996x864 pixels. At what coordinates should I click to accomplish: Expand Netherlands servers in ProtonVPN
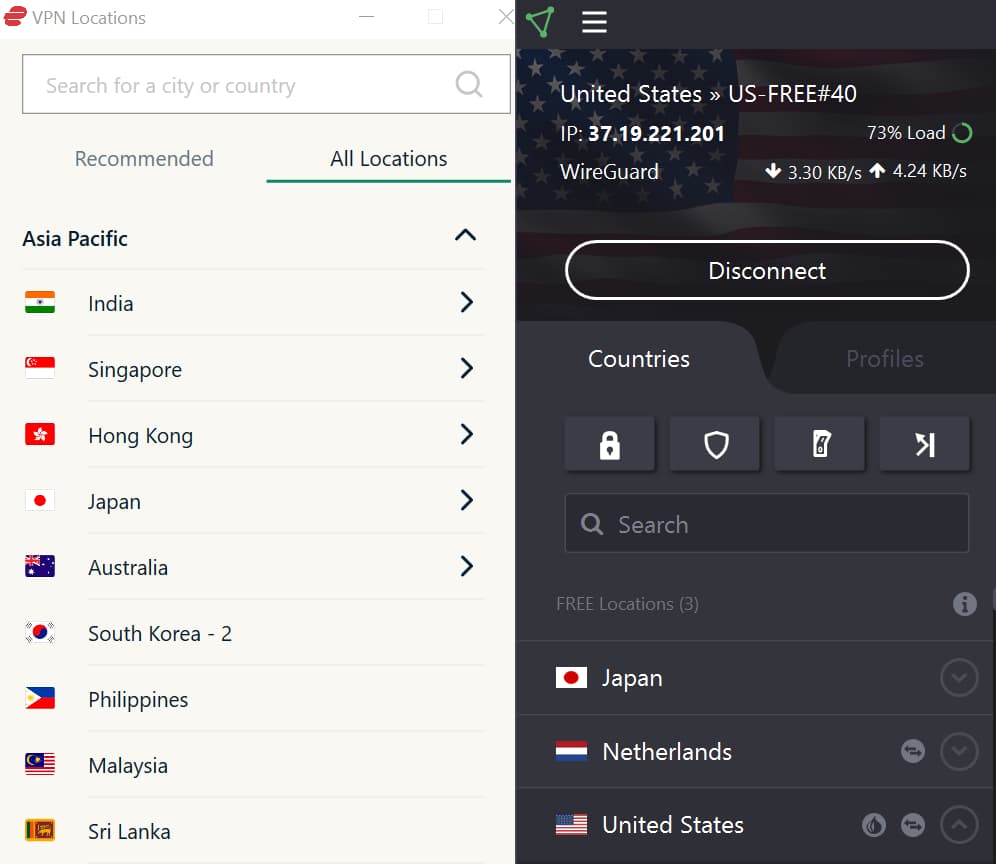coord(959,752)
